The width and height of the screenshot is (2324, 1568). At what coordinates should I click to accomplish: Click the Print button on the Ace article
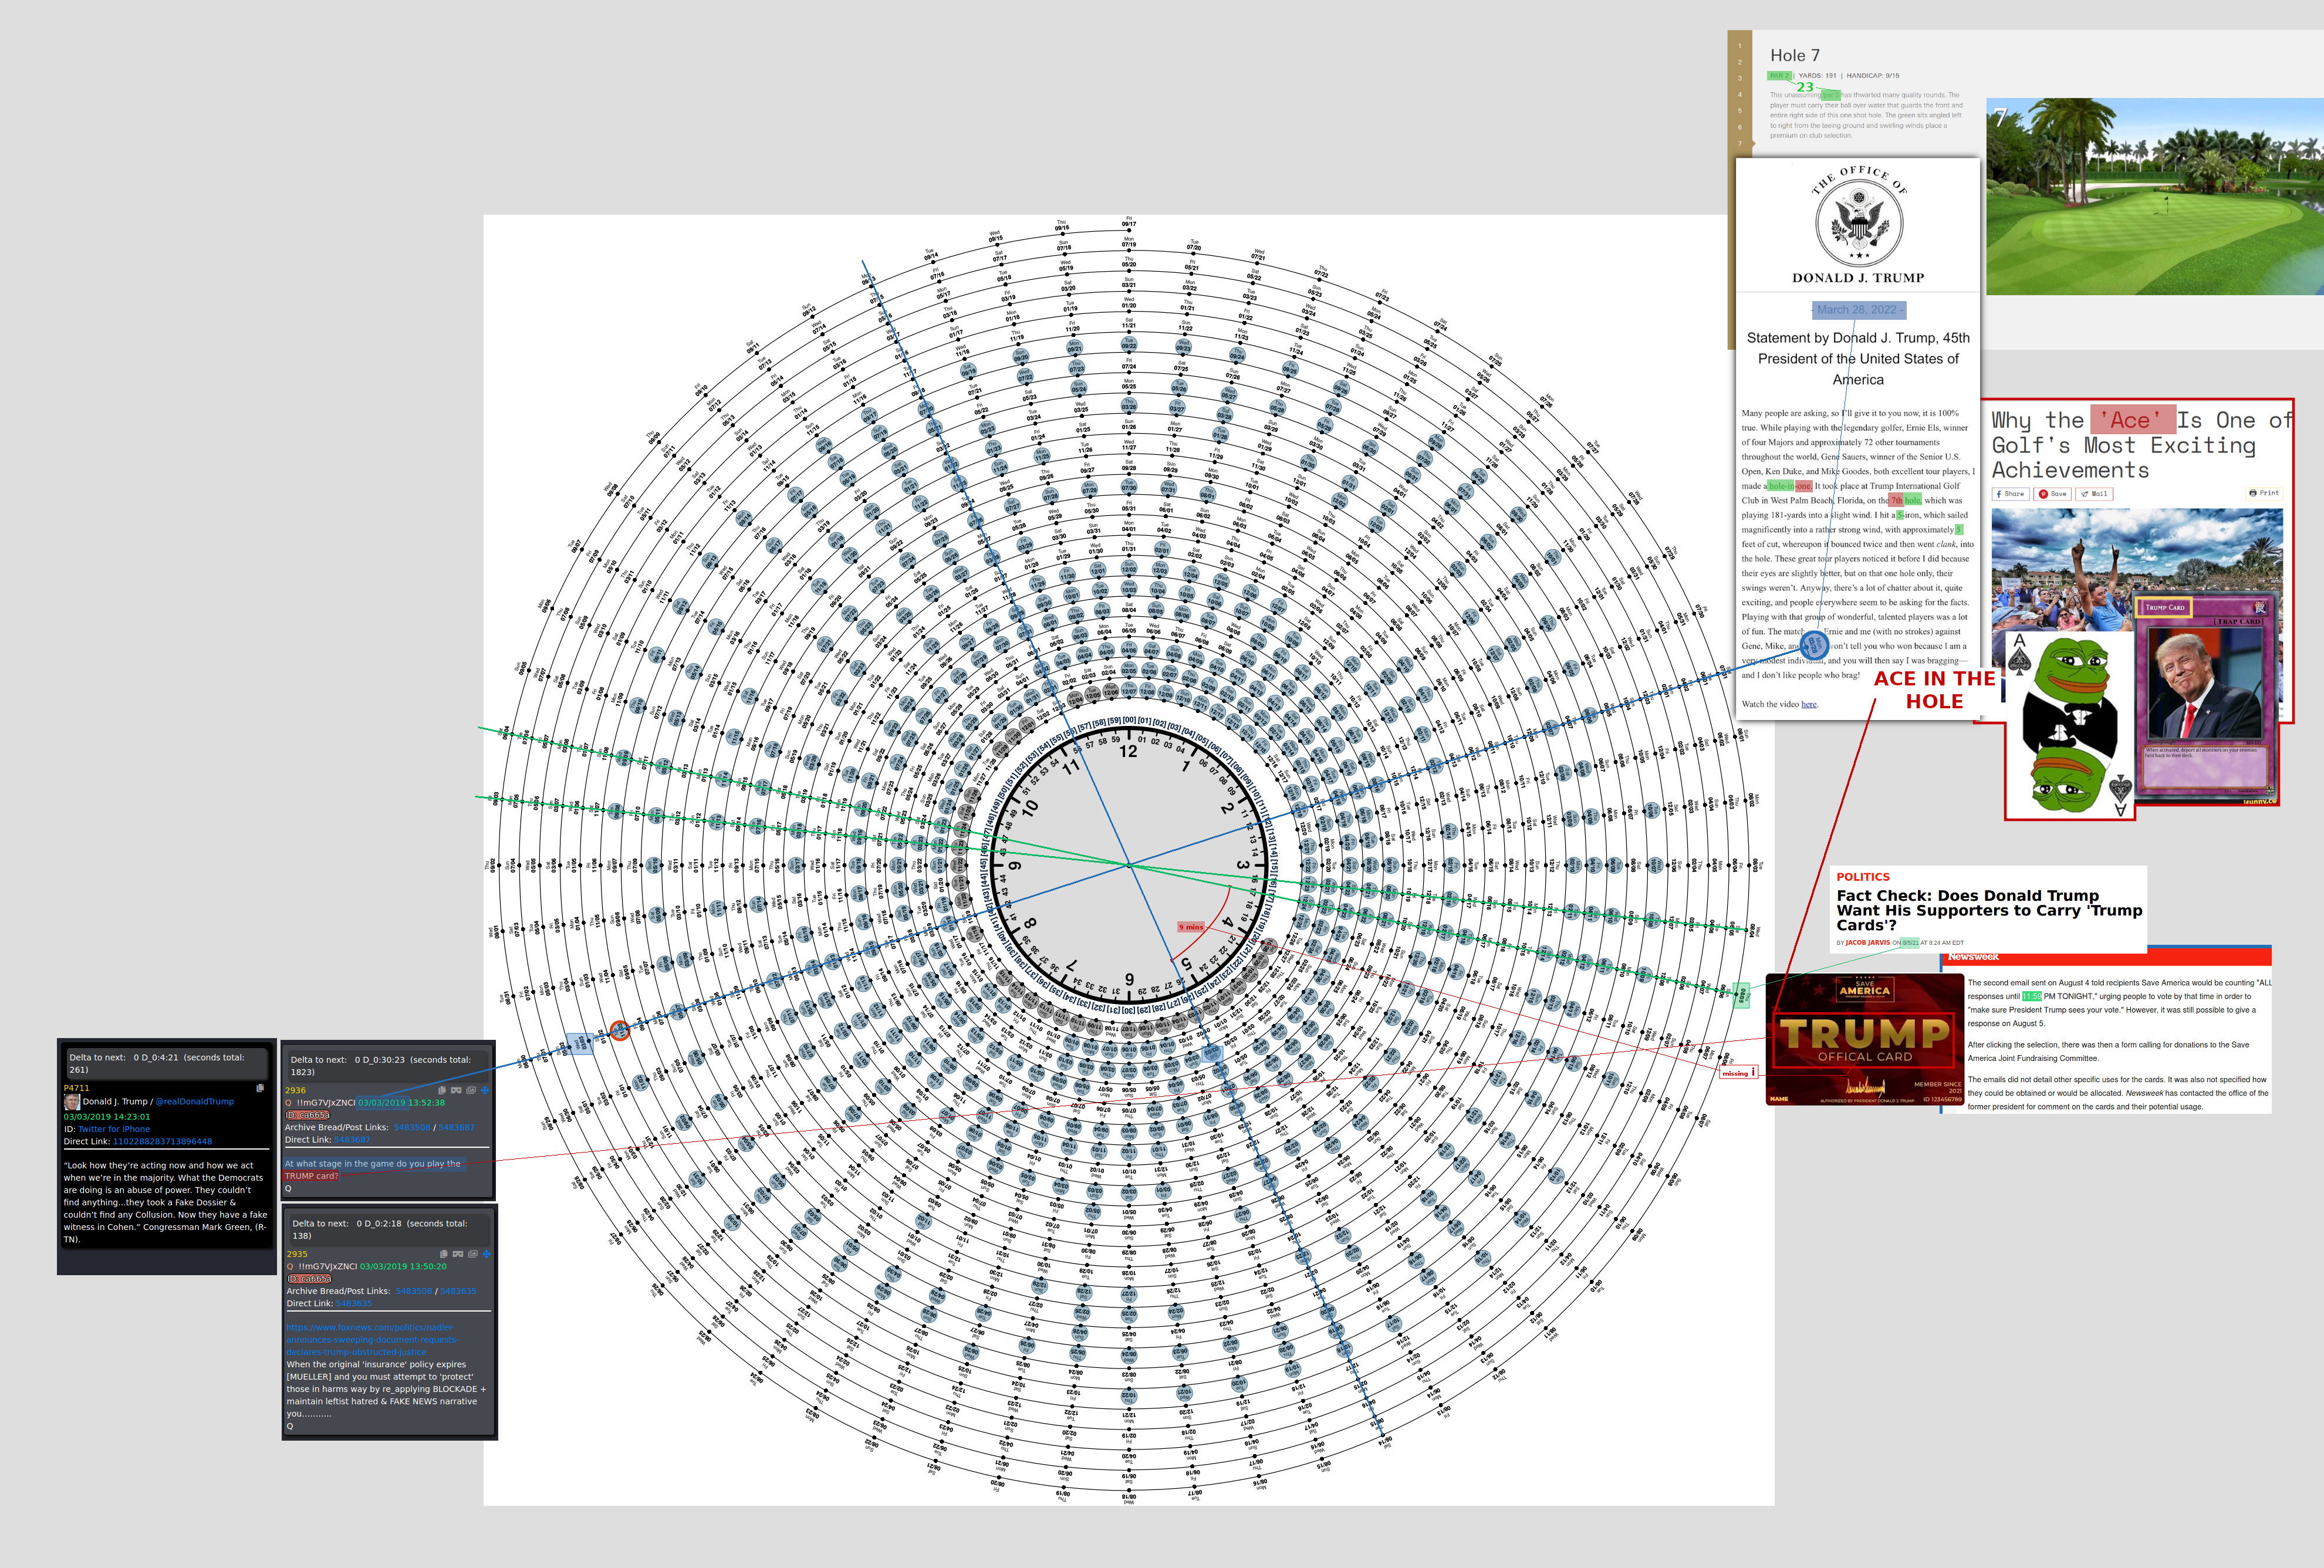(2264, 493)
